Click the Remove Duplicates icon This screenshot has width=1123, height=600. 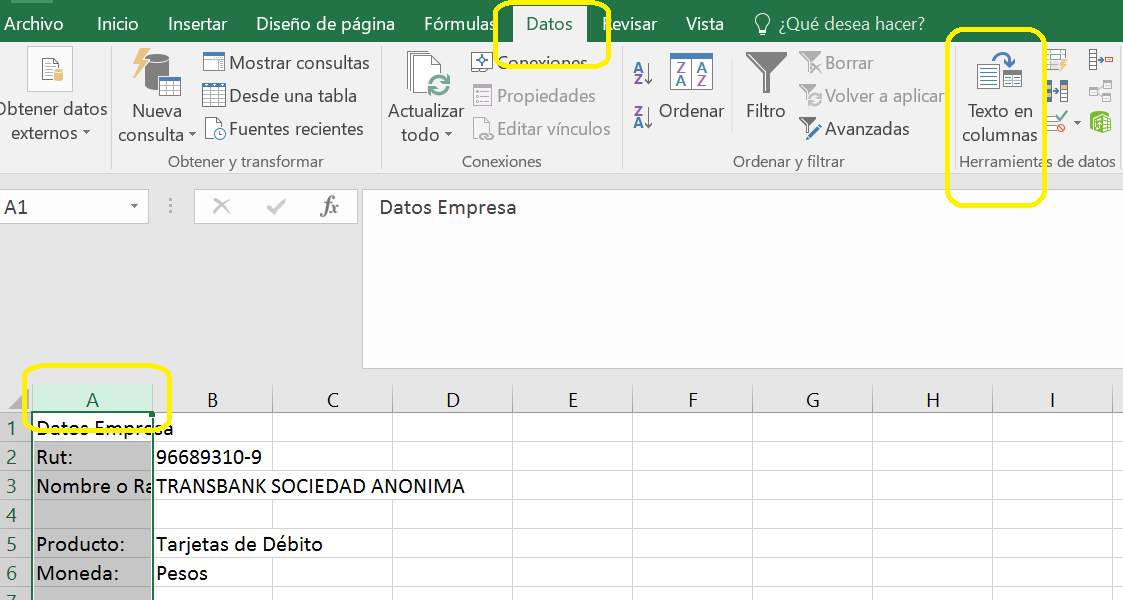point(1057,92)
